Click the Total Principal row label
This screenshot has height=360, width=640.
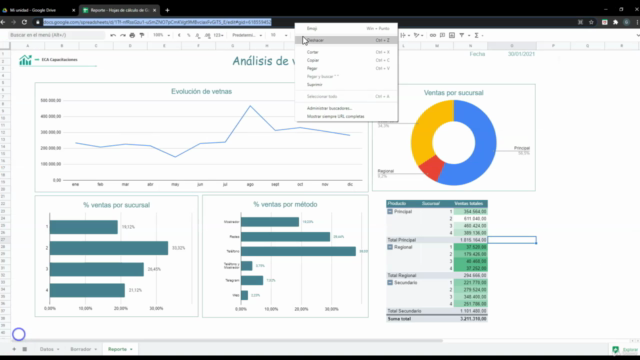[x=402, y=240]
